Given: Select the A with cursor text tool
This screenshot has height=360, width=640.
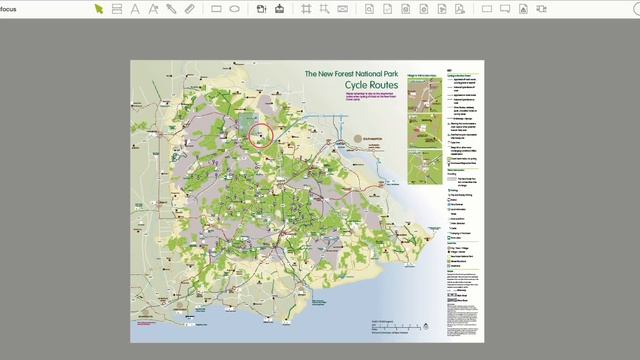Looking at the screenshot, I should (153, 9).
